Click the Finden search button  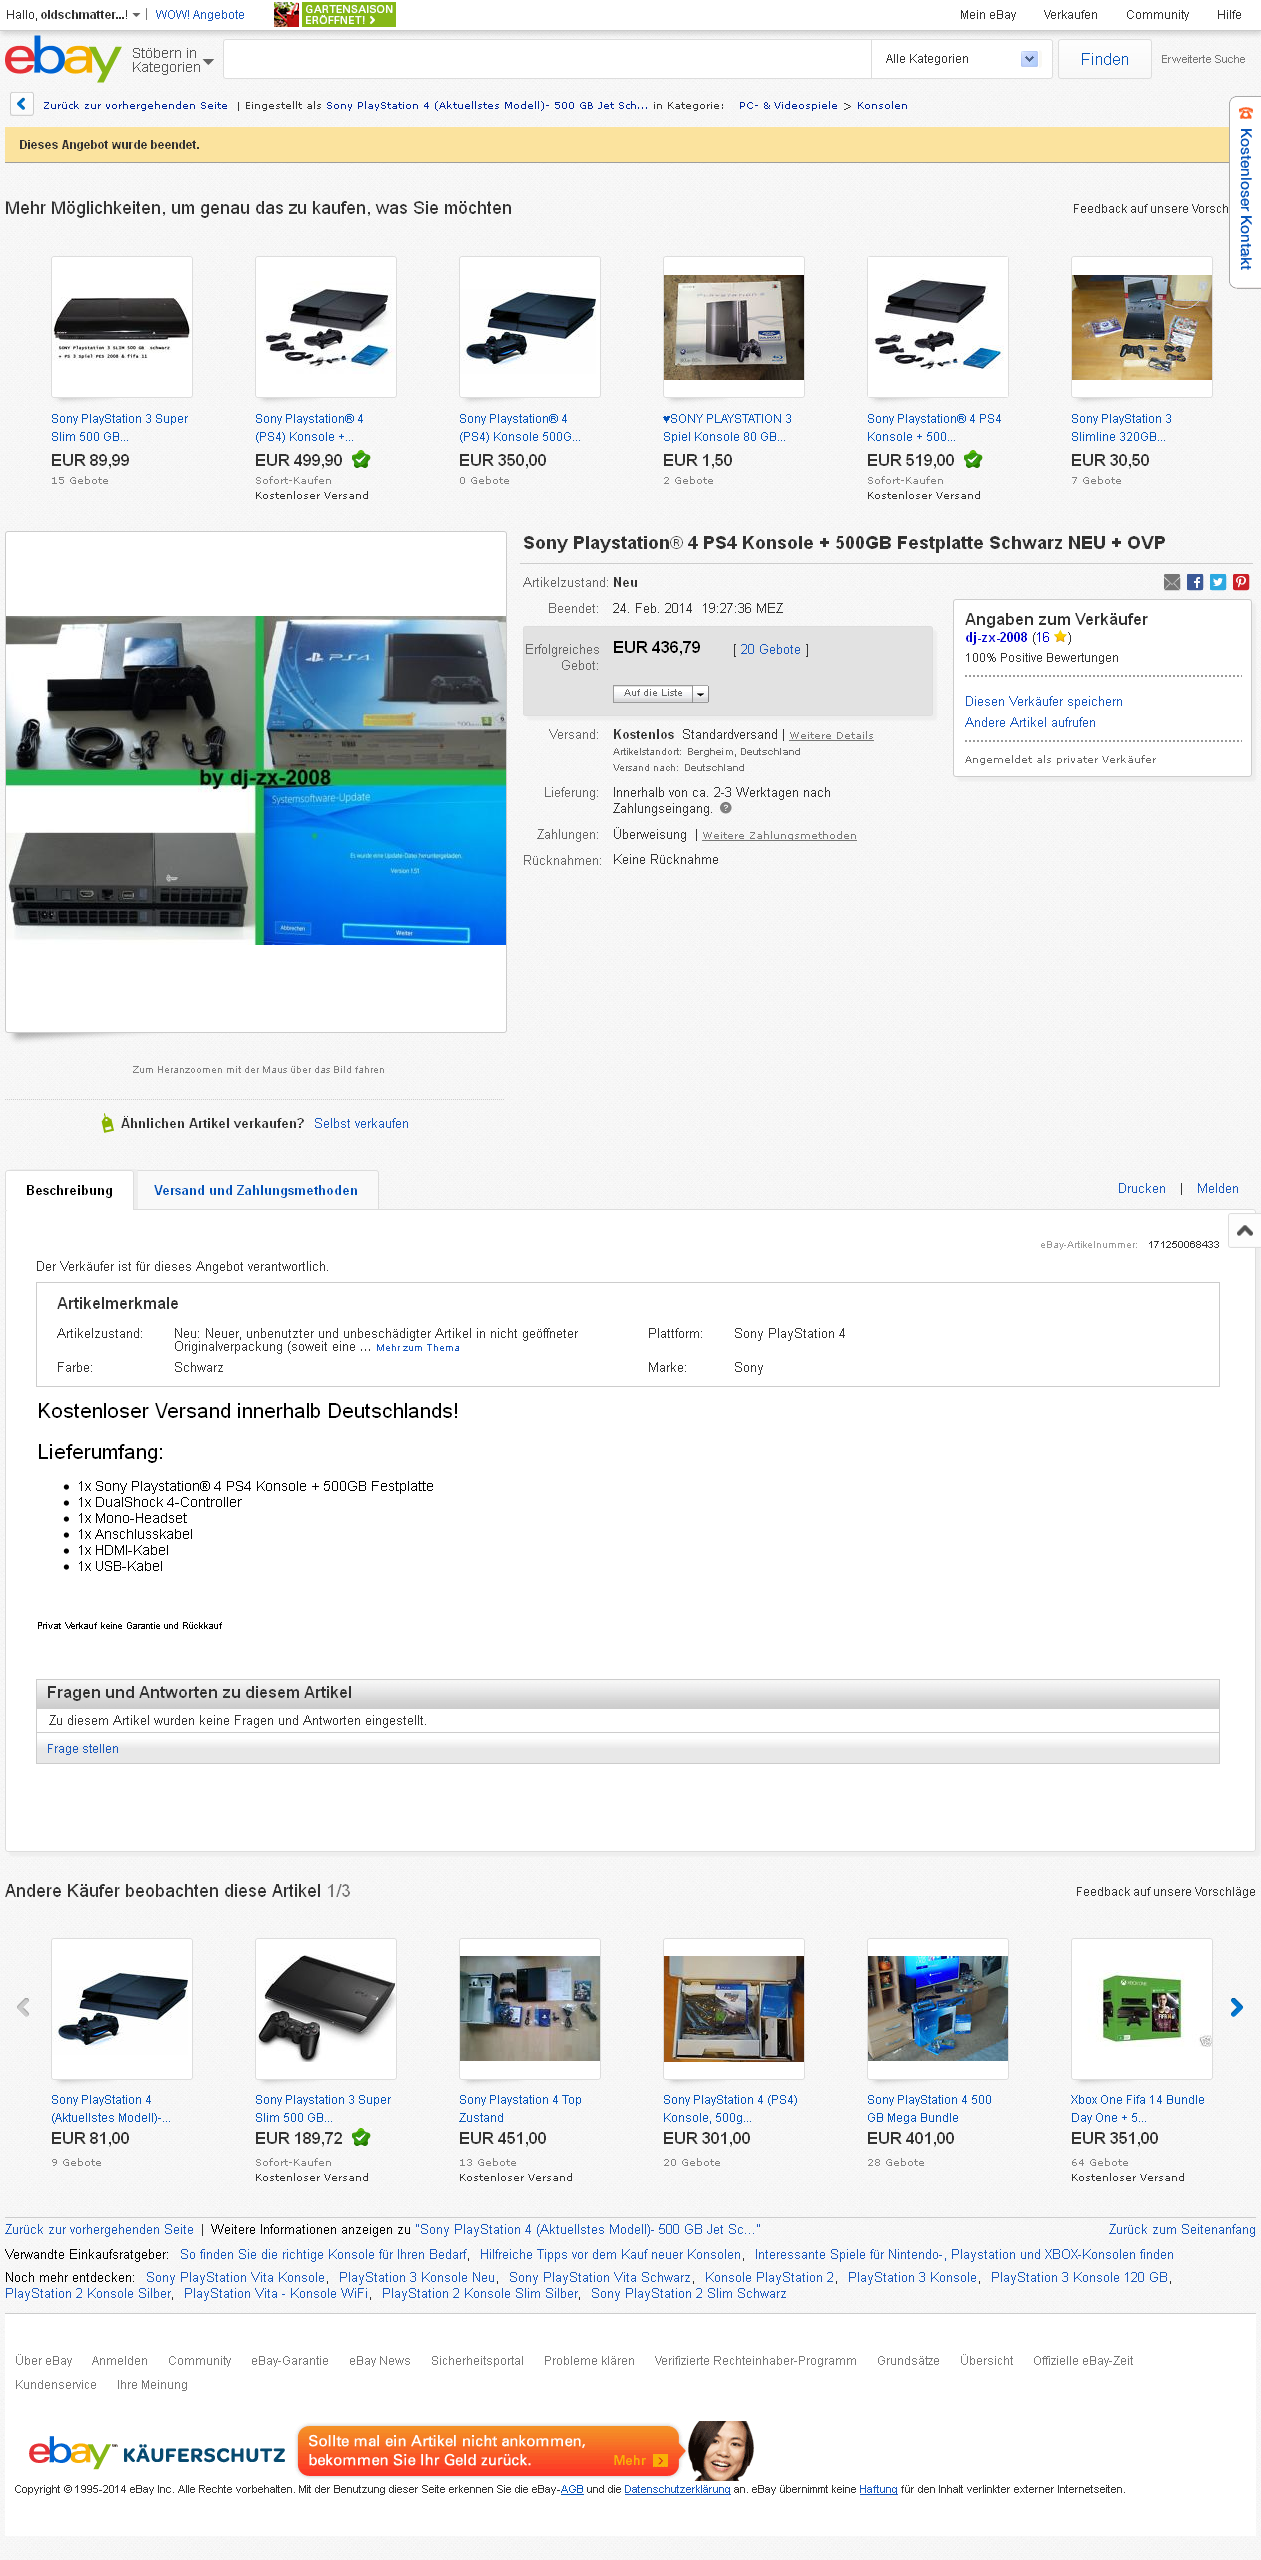(x=1104, y=59)
